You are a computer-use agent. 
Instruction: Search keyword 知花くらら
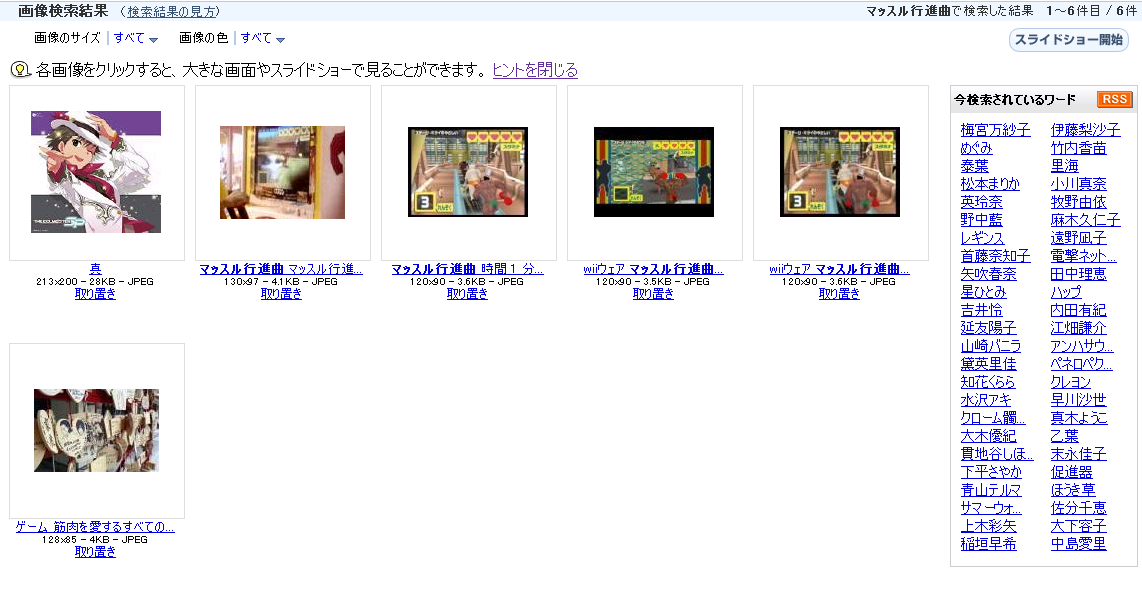988,382
